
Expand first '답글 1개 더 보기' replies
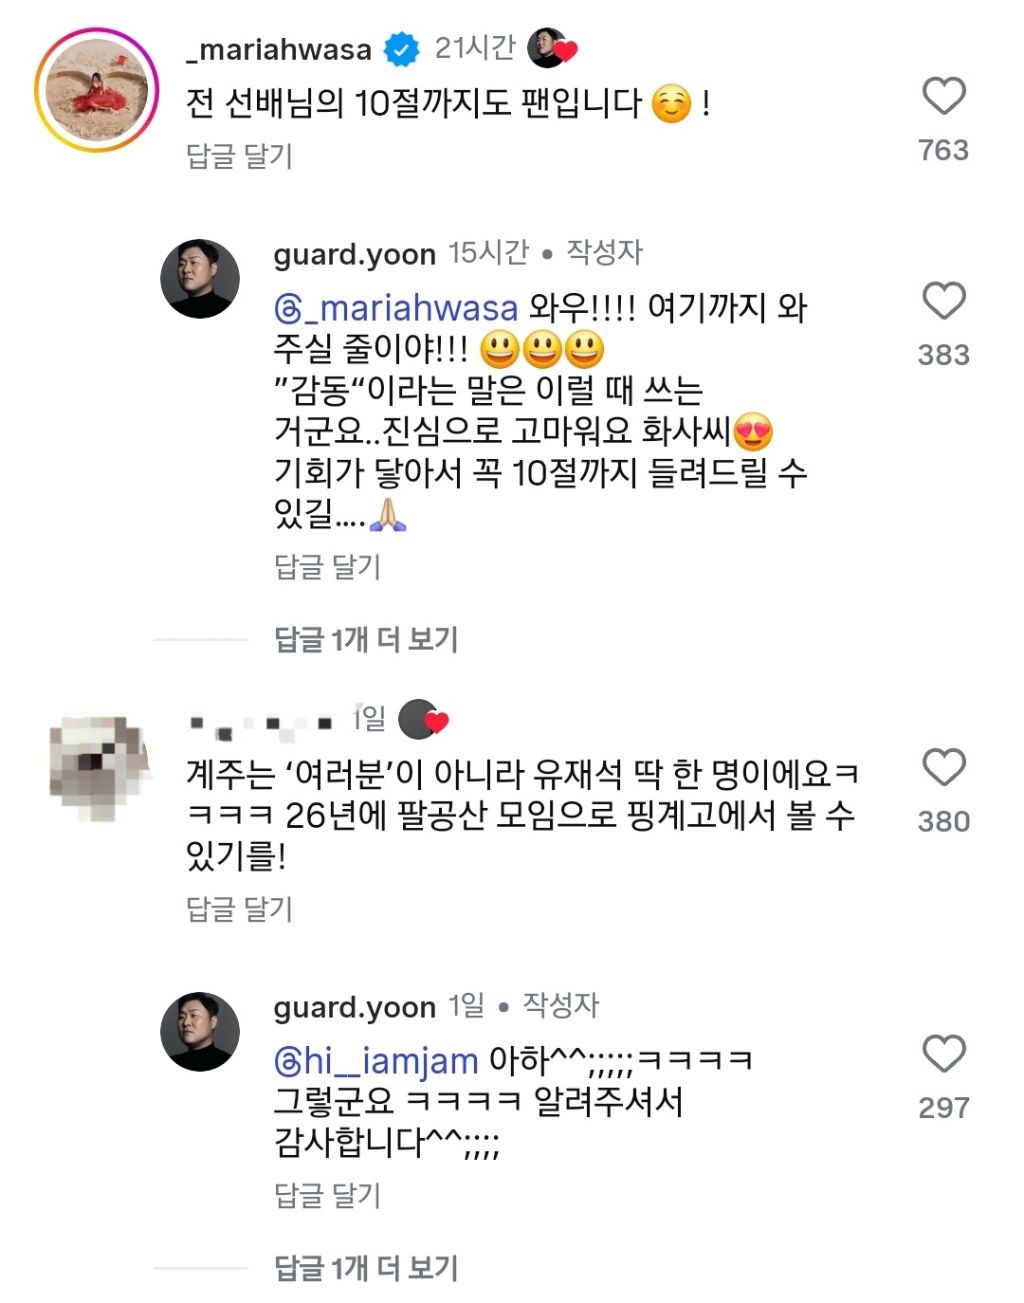pyautogui.click(x=366, y=639)
